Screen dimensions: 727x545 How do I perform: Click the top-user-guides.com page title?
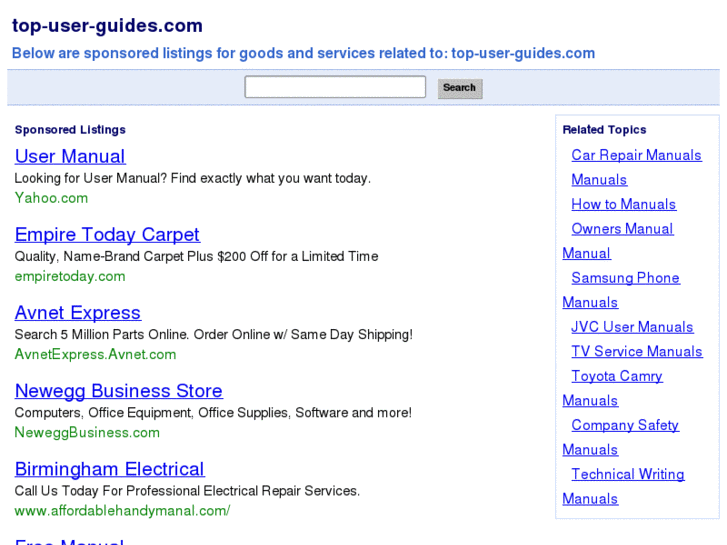pyautogui.click(x=107, y=26)
